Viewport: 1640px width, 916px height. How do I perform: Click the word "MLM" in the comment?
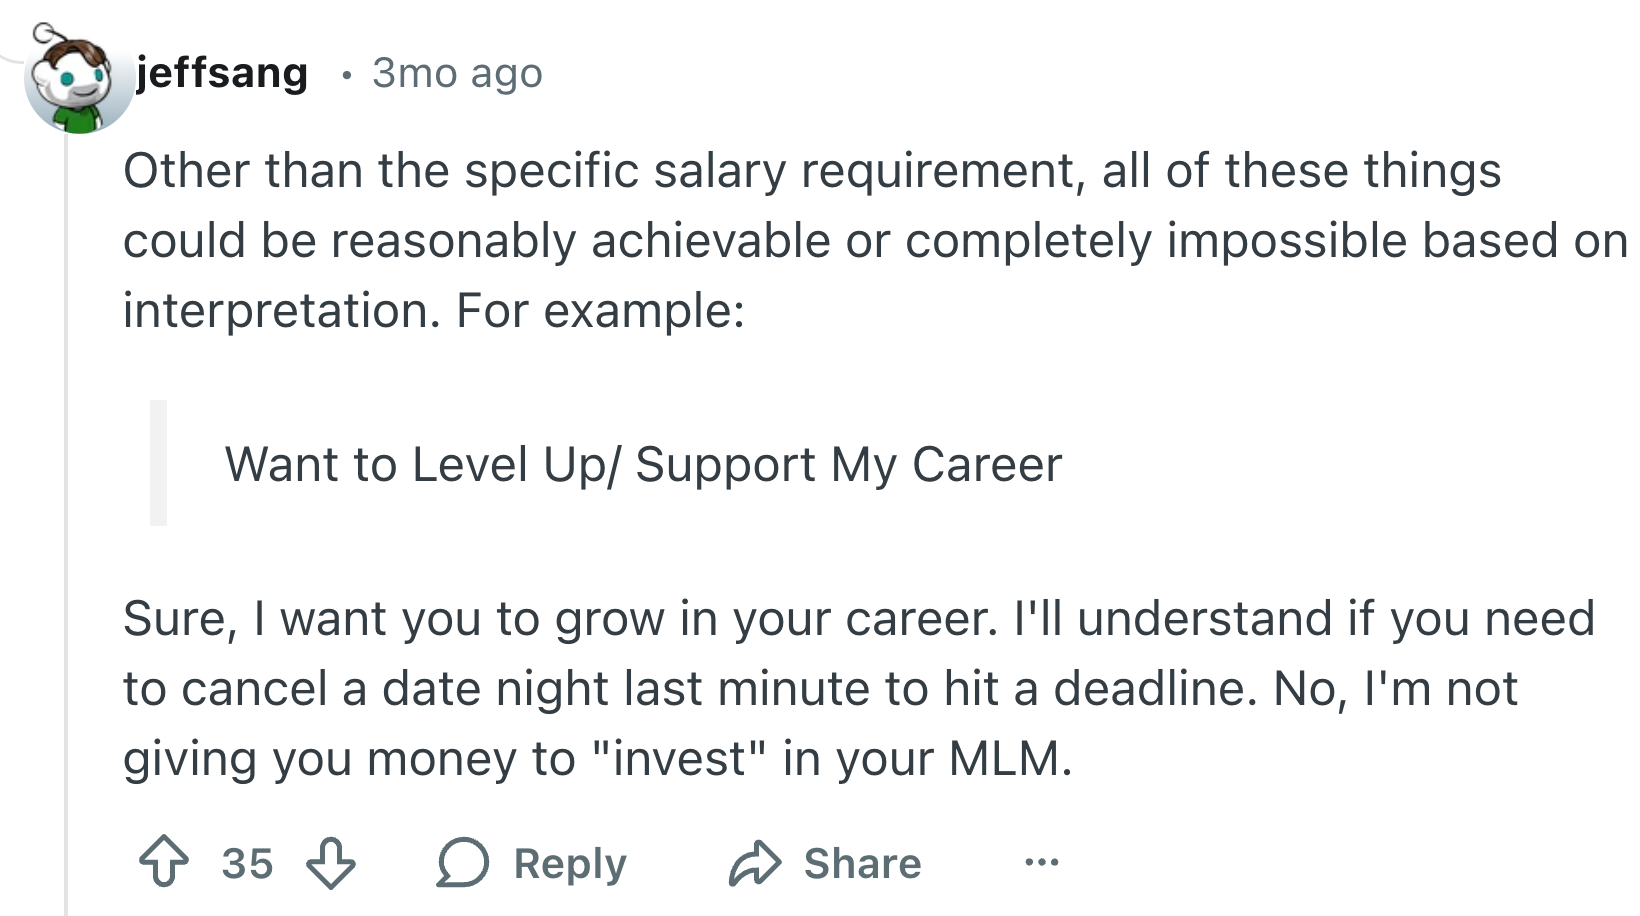[x=1008, y=758]
